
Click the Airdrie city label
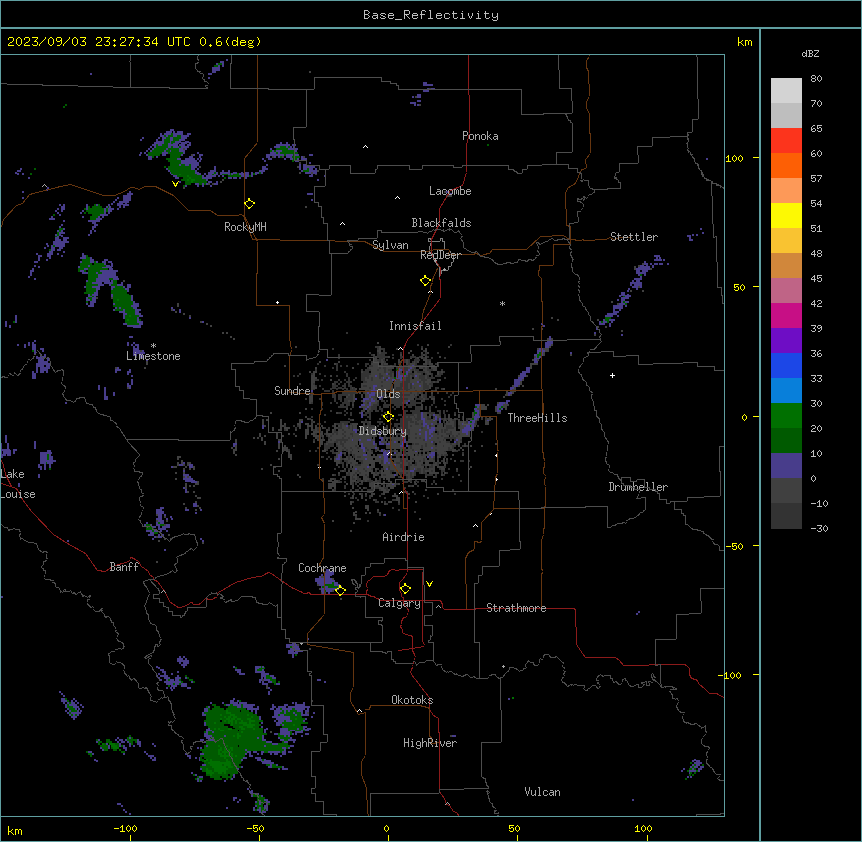(403, 537)
